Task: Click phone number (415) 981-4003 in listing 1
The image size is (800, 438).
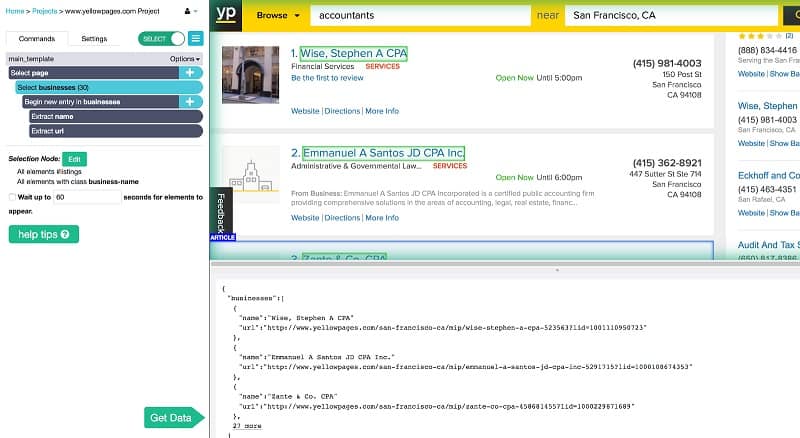Action: 667,63
